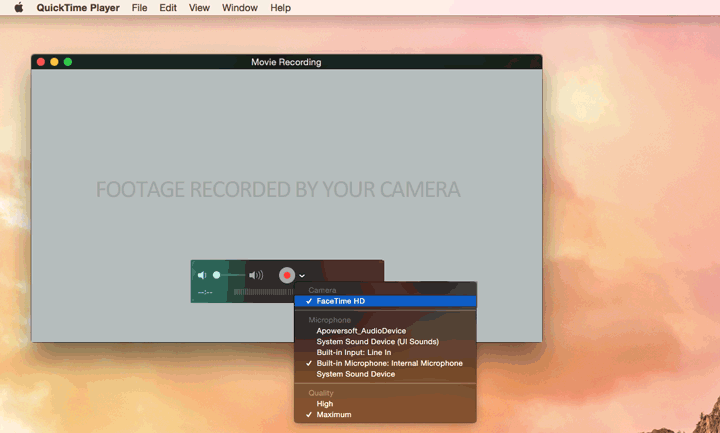
Task: Open the File menu
Action: click(139, 8)
